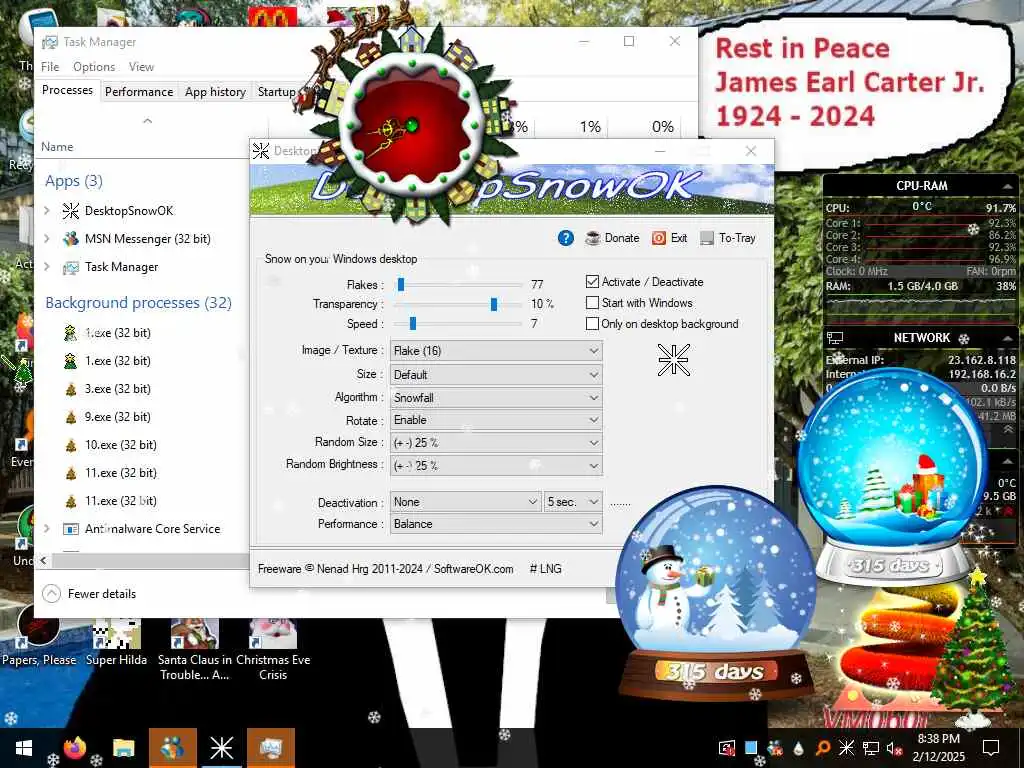Open the File menu in Task Manager
Viewport: 1024px width, 768px height.
pos(50,67)
